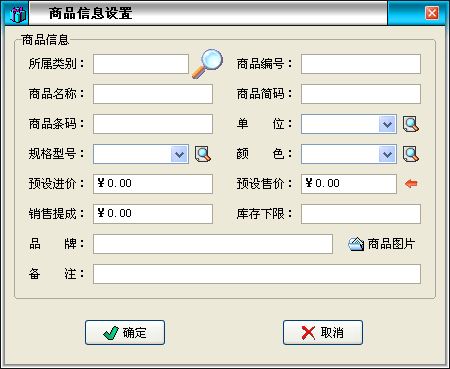This screenshot has height=369, width=450.
Task: Expand the 颜色 dropdown arrow
Action: coord(387,154)
